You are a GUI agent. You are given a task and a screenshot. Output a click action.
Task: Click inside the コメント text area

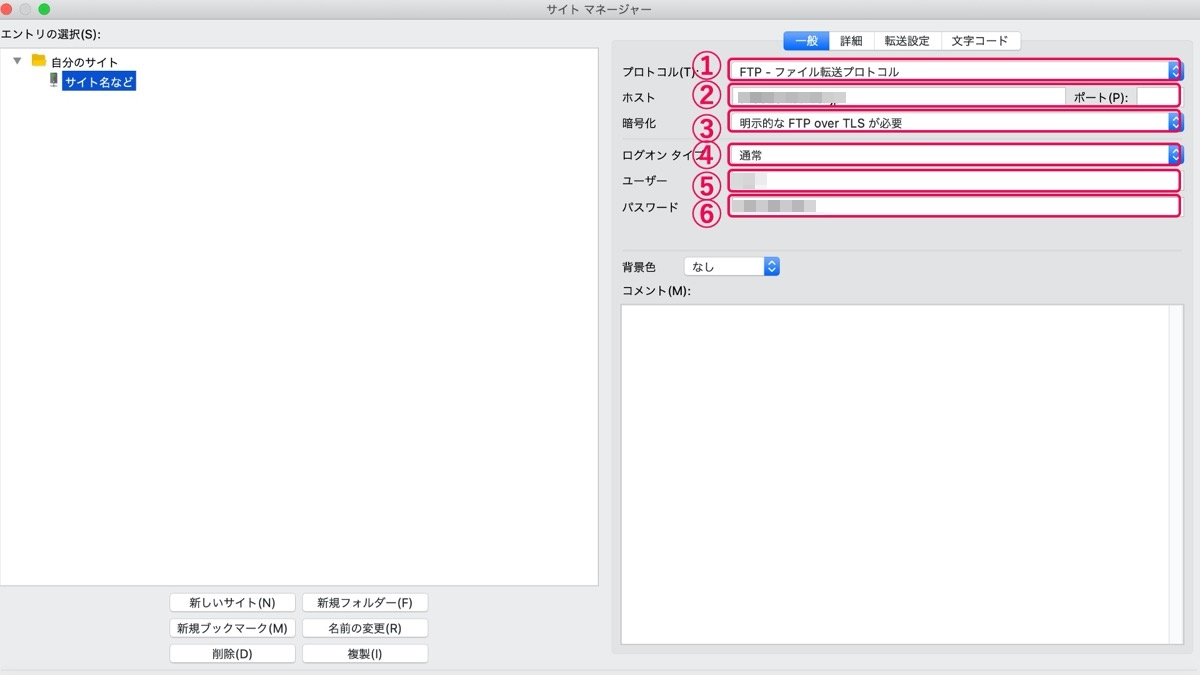coord(902,474)
